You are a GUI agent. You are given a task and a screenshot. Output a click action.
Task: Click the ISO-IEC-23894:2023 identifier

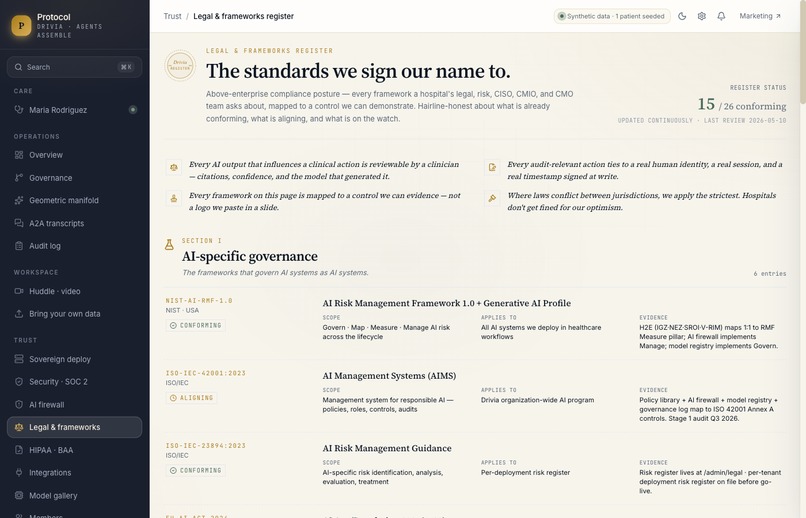tap(206, 446)
